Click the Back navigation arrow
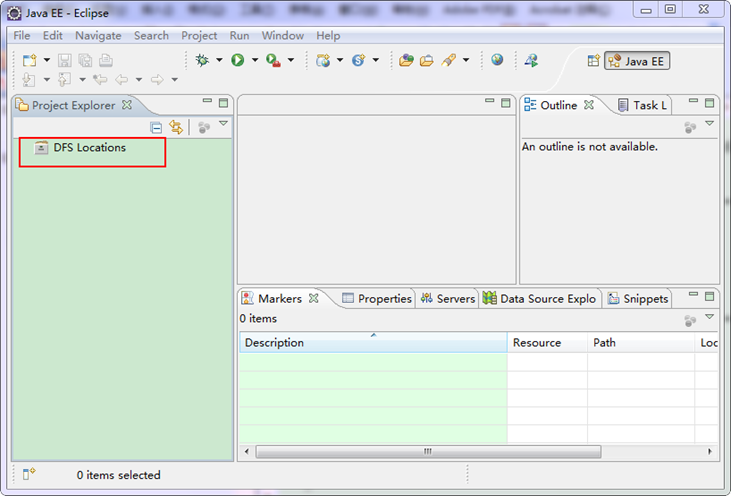The image size is (731, 496). [122, 80]
